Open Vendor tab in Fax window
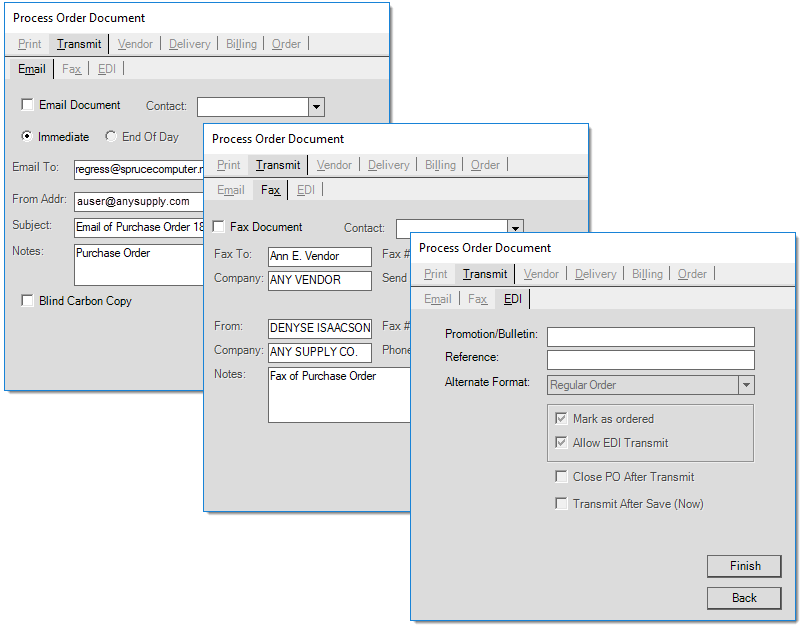 coord(335,165)
